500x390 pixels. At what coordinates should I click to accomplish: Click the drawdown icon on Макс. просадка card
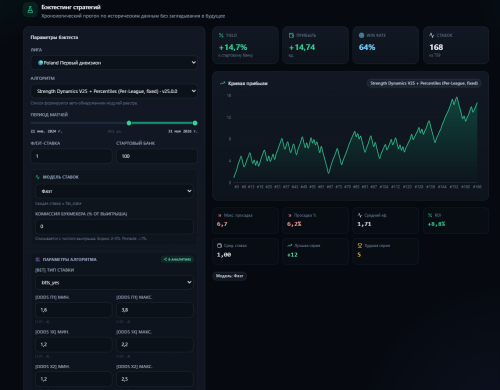pos(219,215)
